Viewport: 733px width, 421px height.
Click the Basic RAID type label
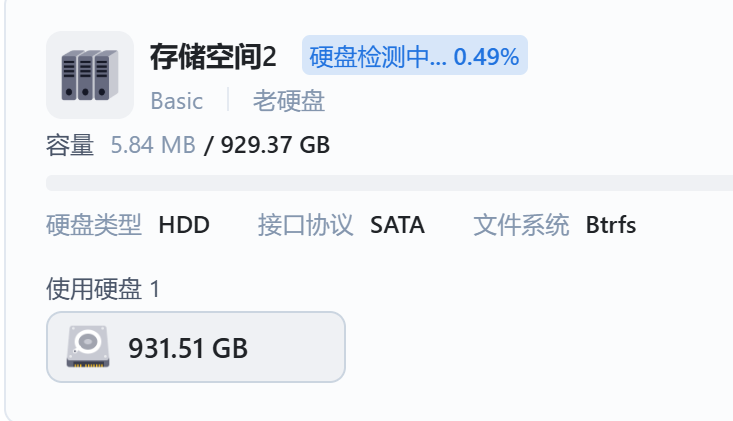[x=176, y=101]
